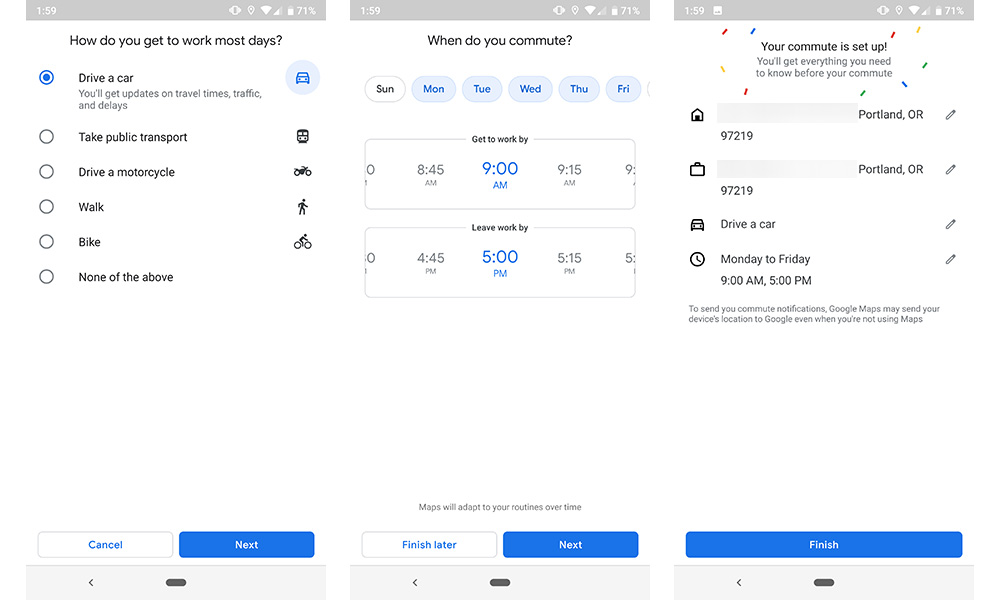1000x600 pixels.
Task: Toggle the Fri day chip
Action: (x=623, y=89)
